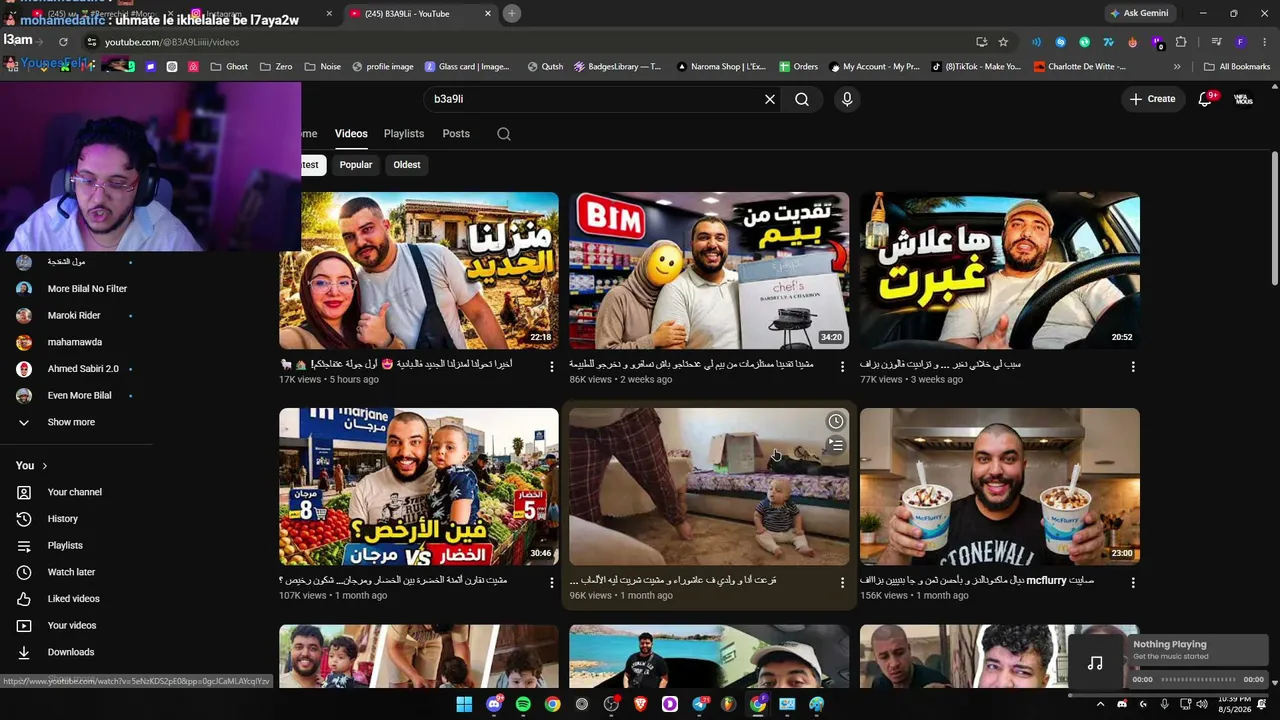Click the Shazam extension icon
Viewport: 1280px width, 720px height.
coord(1060,42)
